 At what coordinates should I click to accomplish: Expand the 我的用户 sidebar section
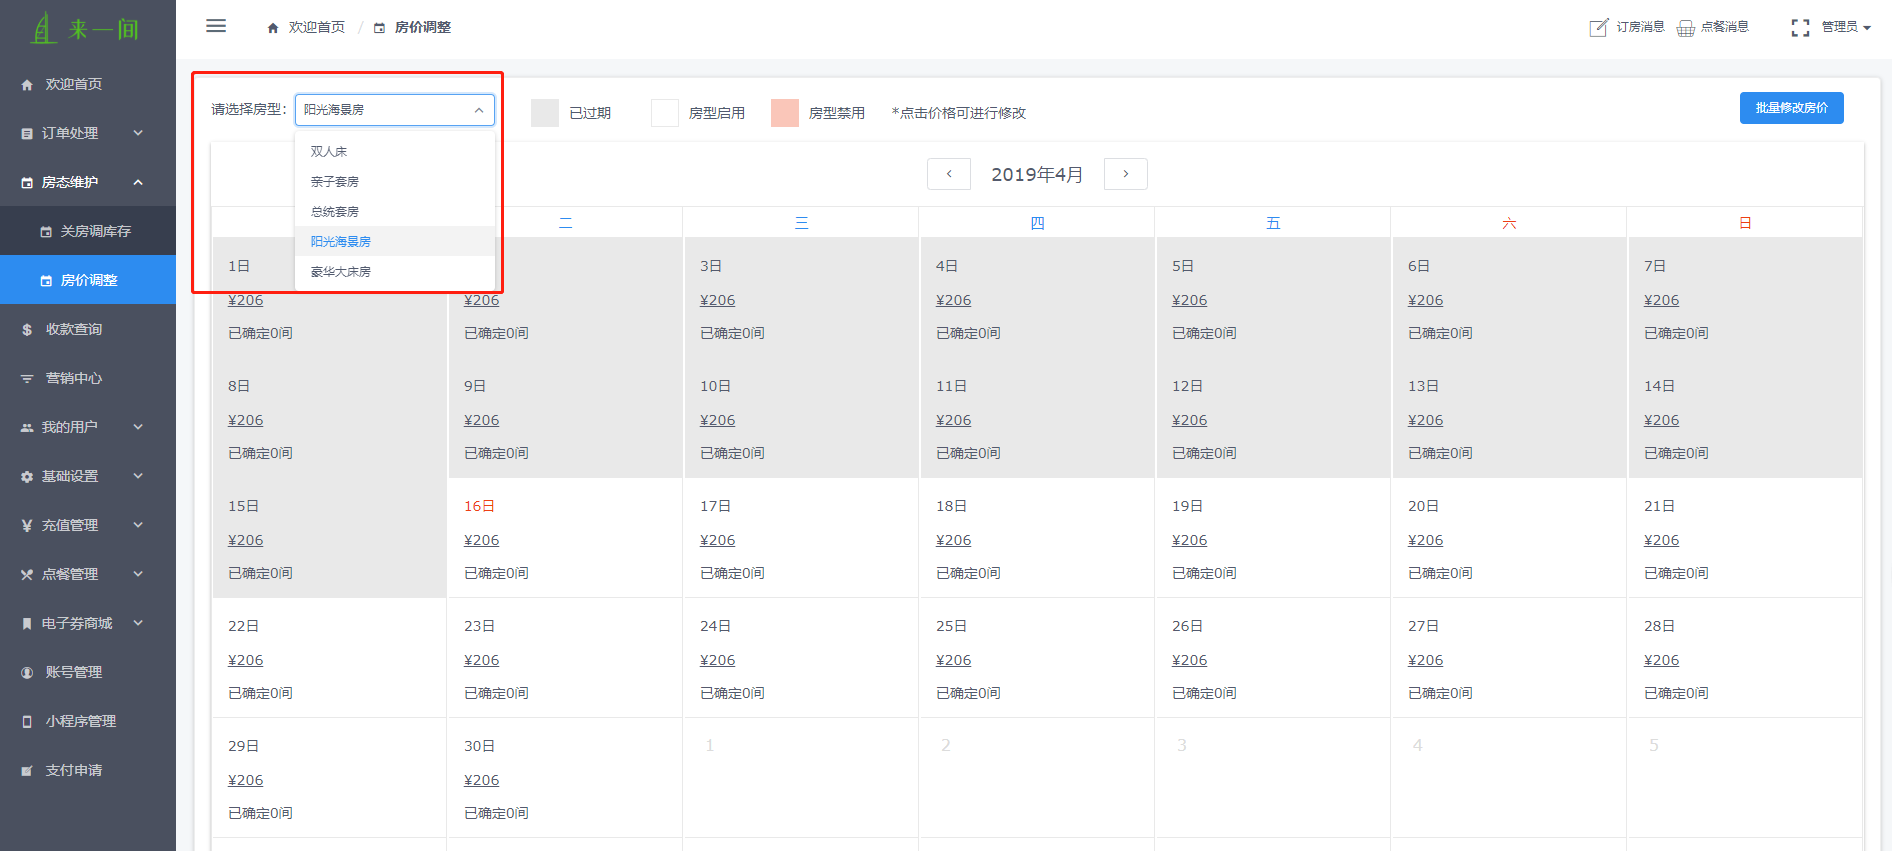coord(88,427)
